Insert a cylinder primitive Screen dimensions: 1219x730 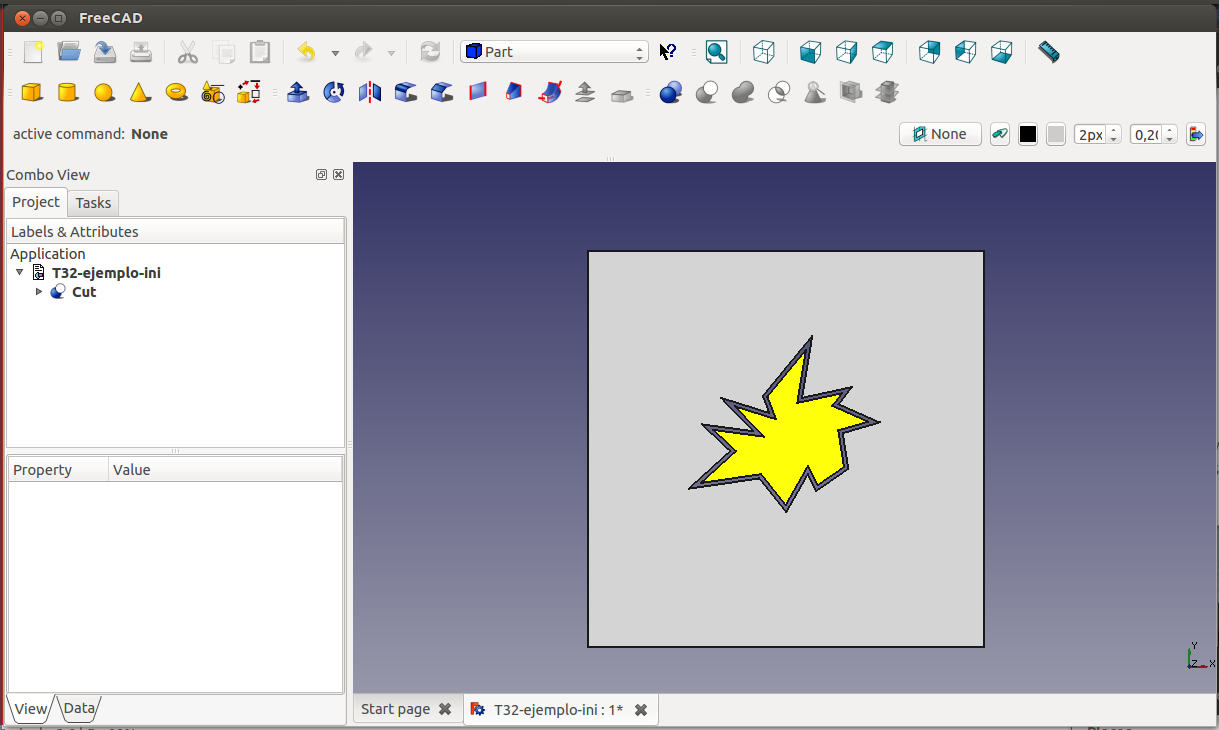click(67, 93)
